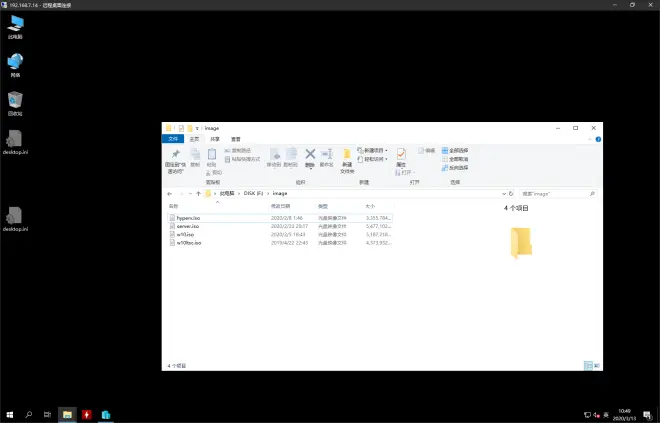Click the Delete (删除) X icon
Viewport: 660px width, 423px height.
[x=310, y=158]
